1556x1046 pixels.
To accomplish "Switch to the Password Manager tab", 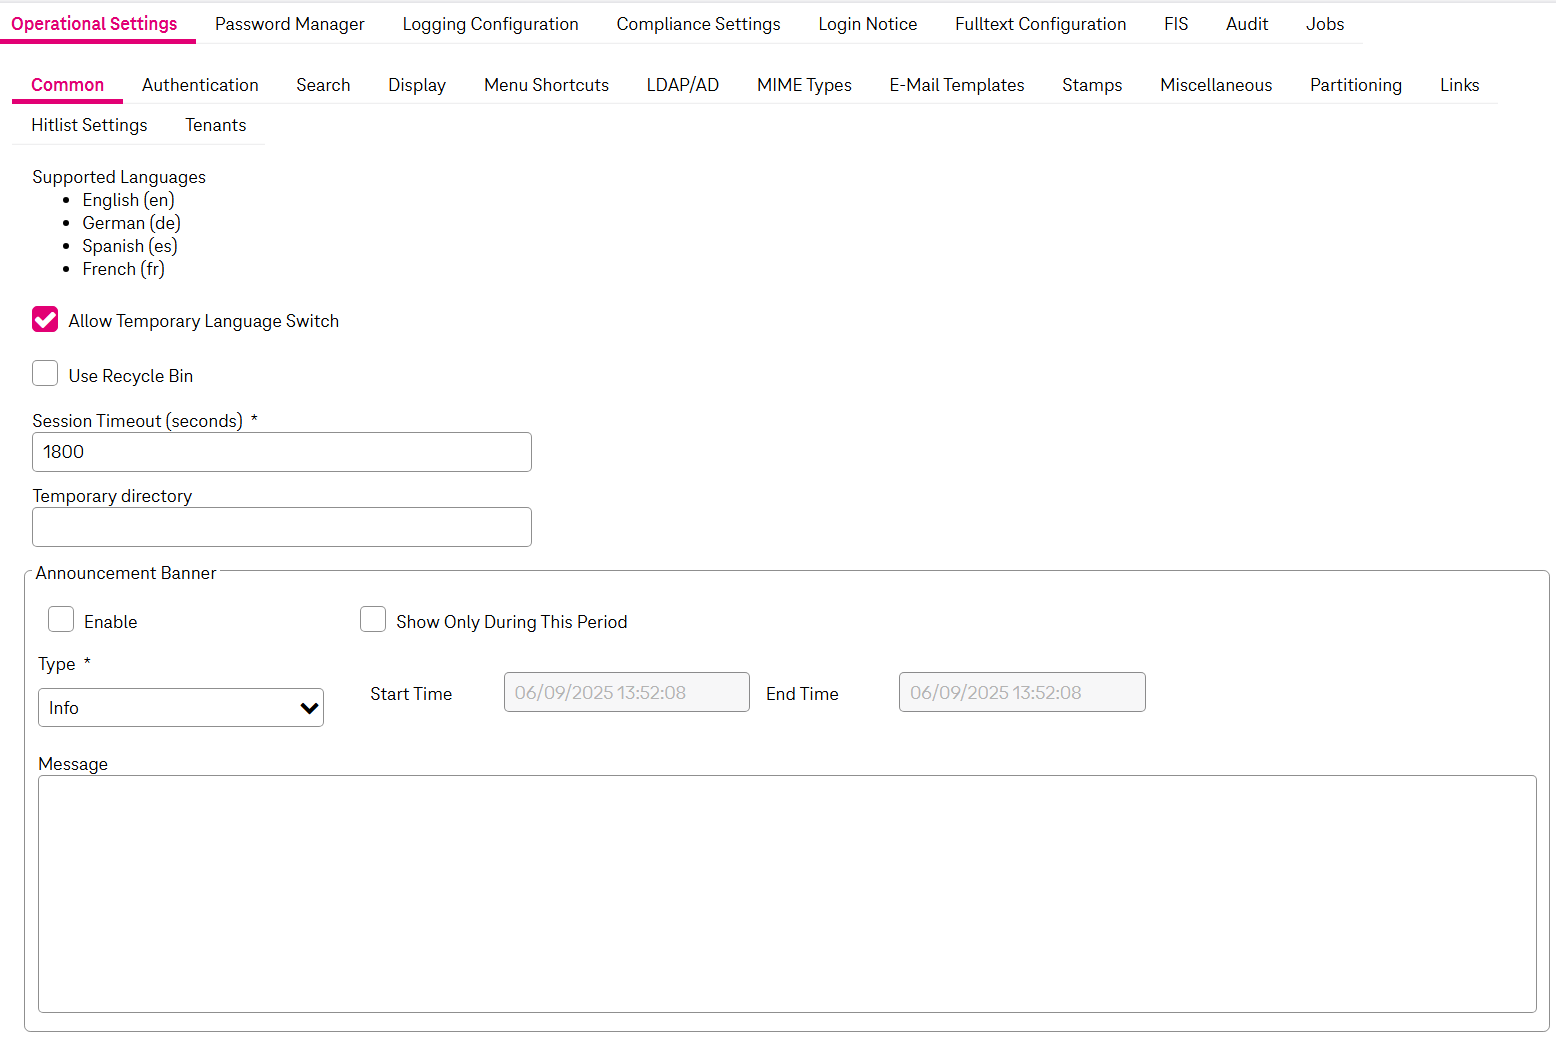I will point(289,24).
